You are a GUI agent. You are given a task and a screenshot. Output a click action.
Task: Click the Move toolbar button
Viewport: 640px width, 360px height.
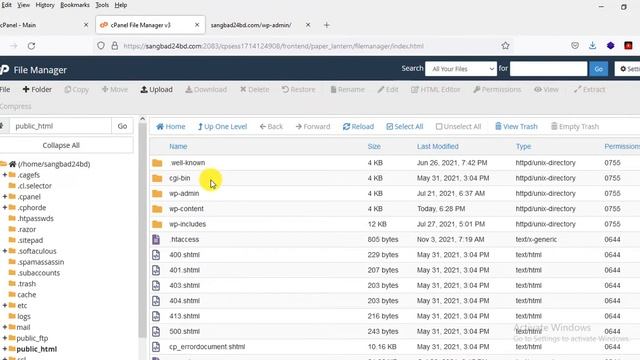[x=115, y=89]
